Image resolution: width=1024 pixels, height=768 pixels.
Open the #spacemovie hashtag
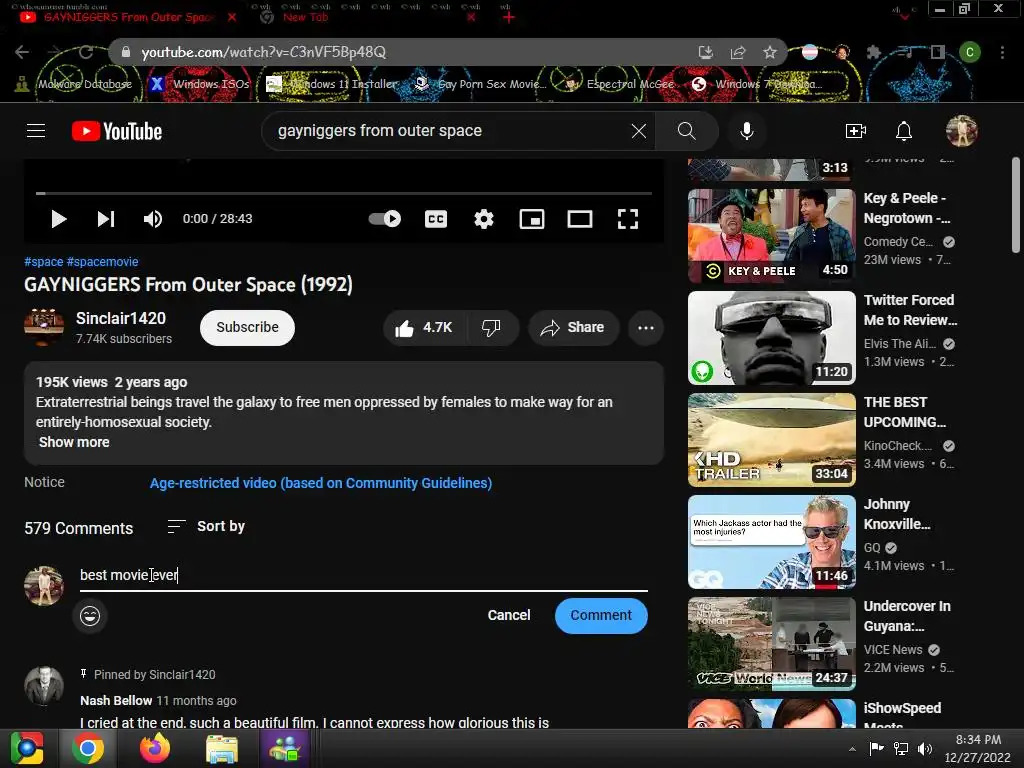point(103,262)
